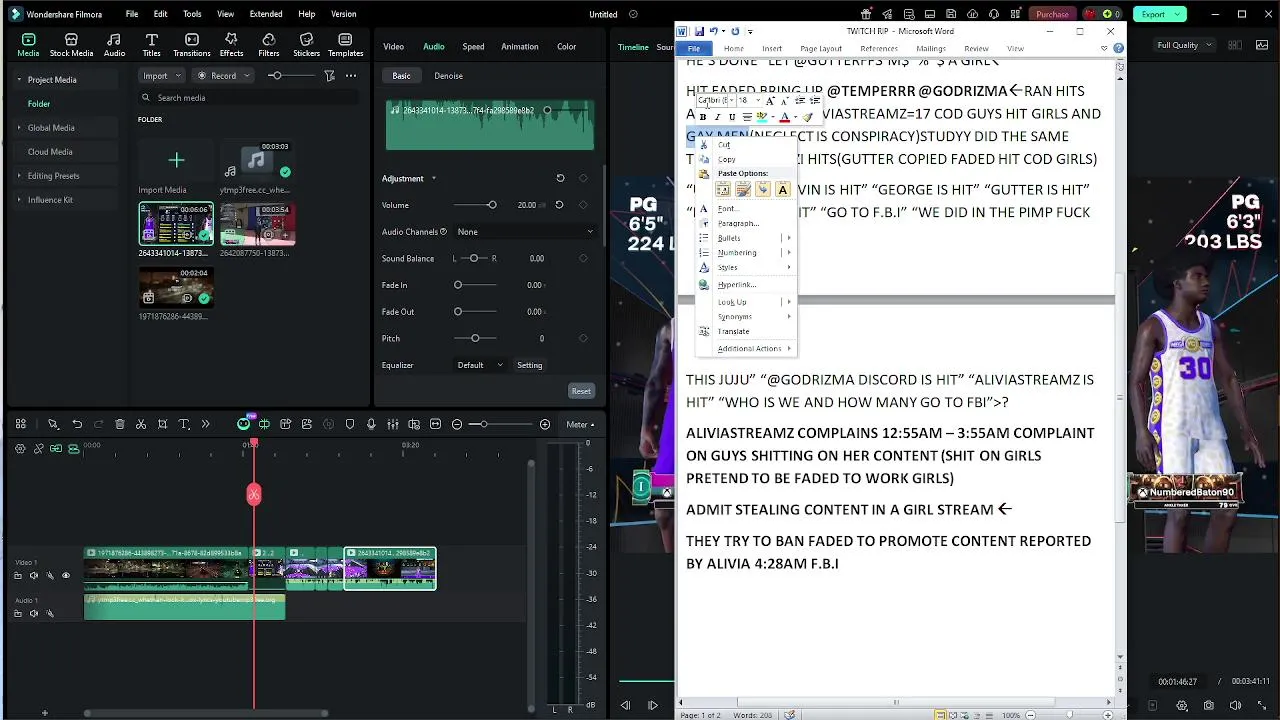1280x720 pixels.
Task: Open the Import dropdown
Action: click(x=160, y=76)
